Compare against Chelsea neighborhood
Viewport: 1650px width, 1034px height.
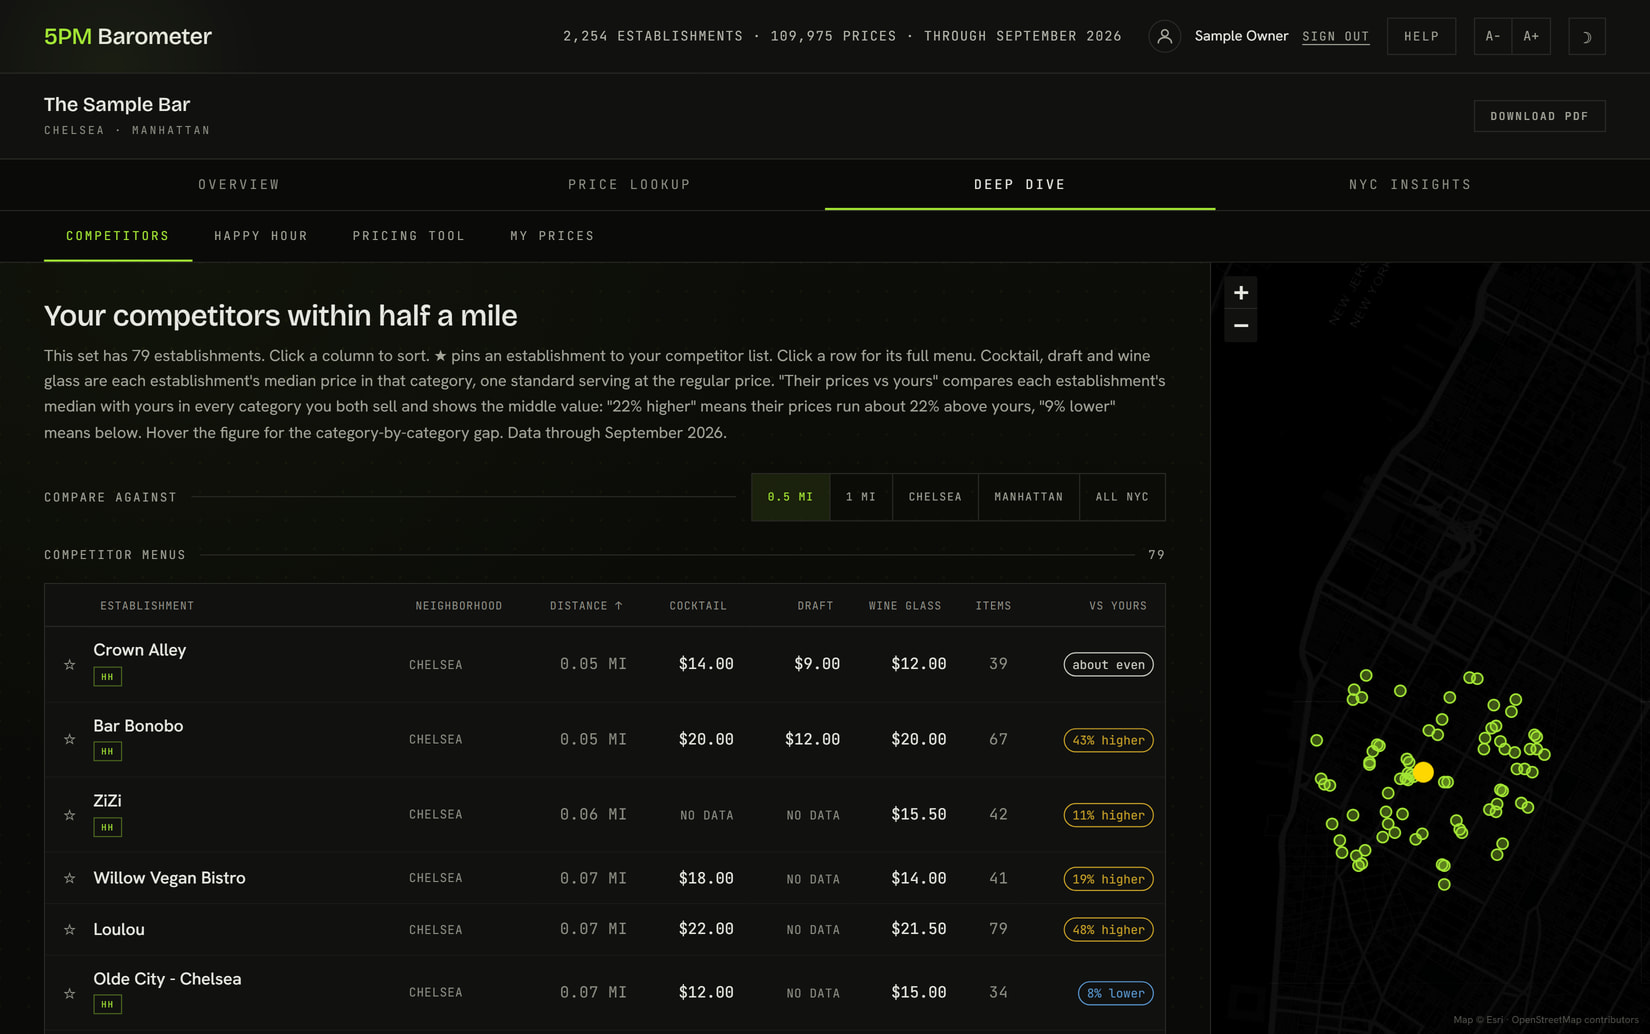[x=935, y=497]
